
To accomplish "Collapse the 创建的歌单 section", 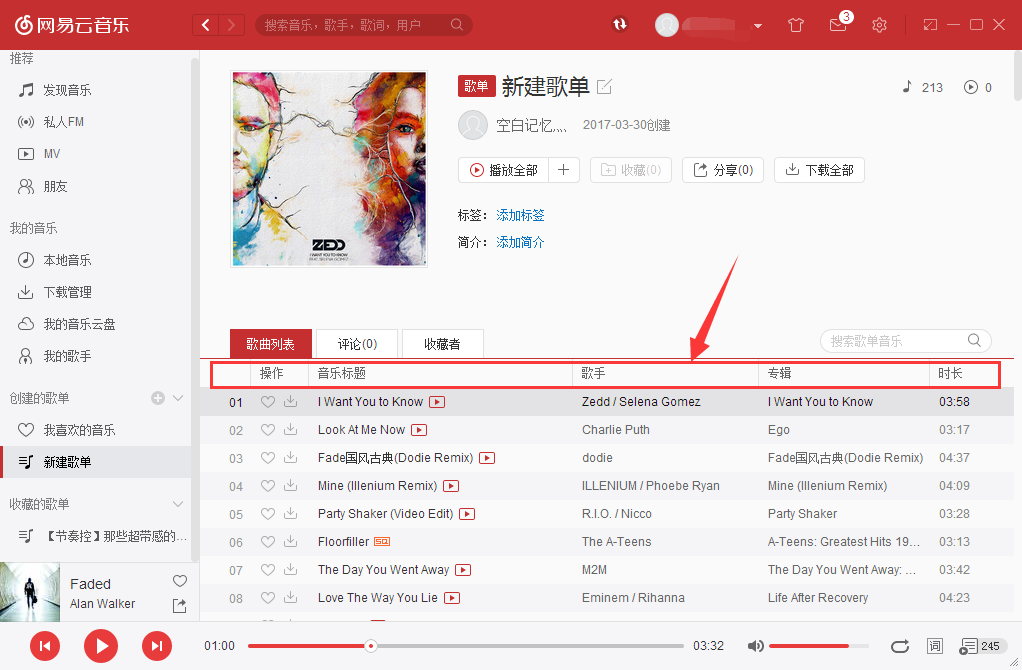I will pyautogui.click(x=178, y=397).
